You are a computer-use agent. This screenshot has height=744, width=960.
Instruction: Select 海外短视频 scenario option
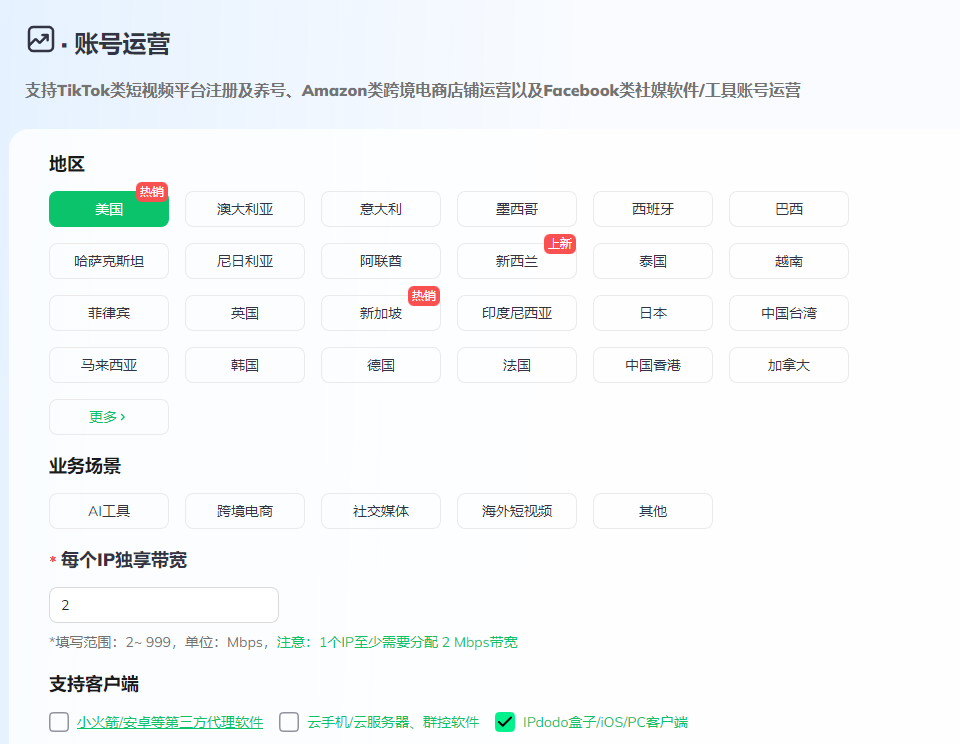tap(517, 511)
